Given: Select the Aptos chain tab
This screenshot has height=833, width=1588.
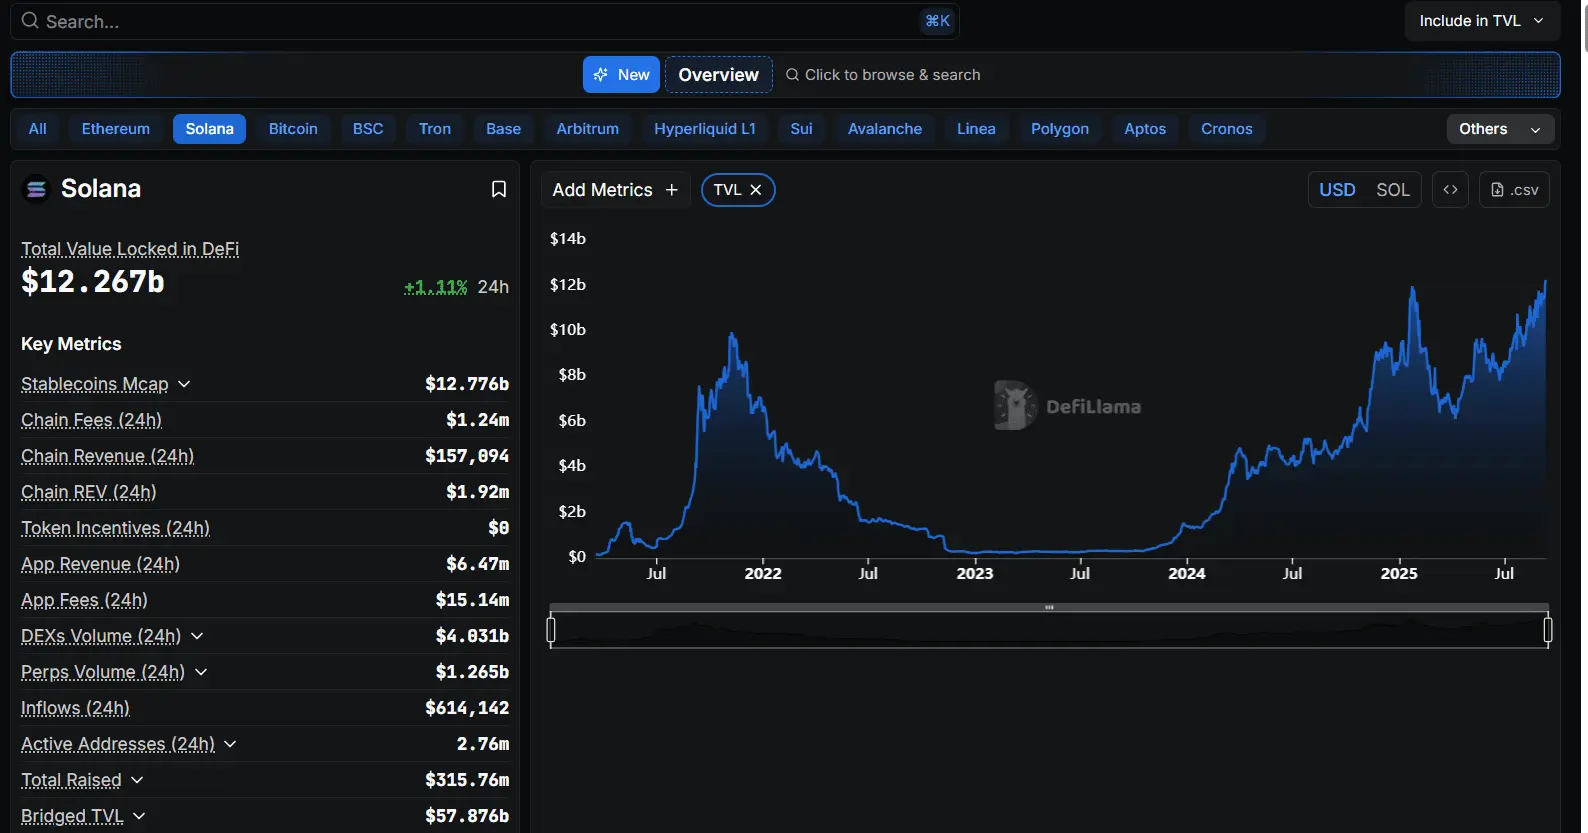Looking at the screenshot, I should pos(1145,129).
